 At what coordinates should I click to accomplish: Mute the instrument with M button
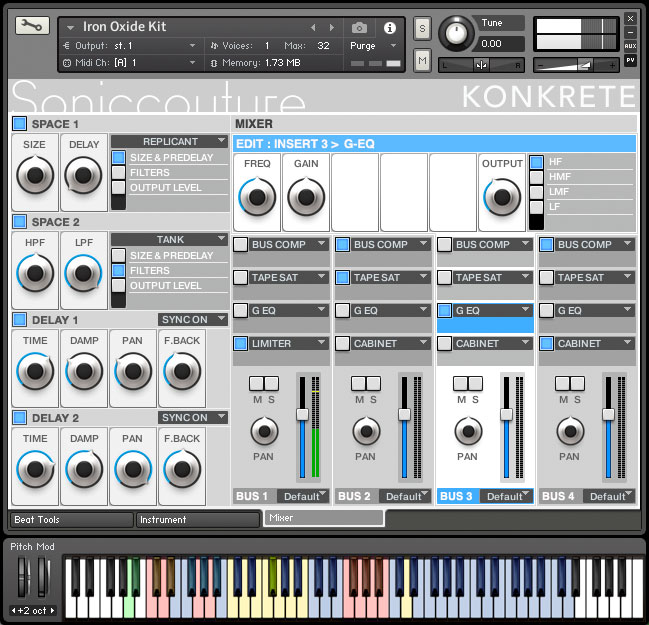click(422, 61)
